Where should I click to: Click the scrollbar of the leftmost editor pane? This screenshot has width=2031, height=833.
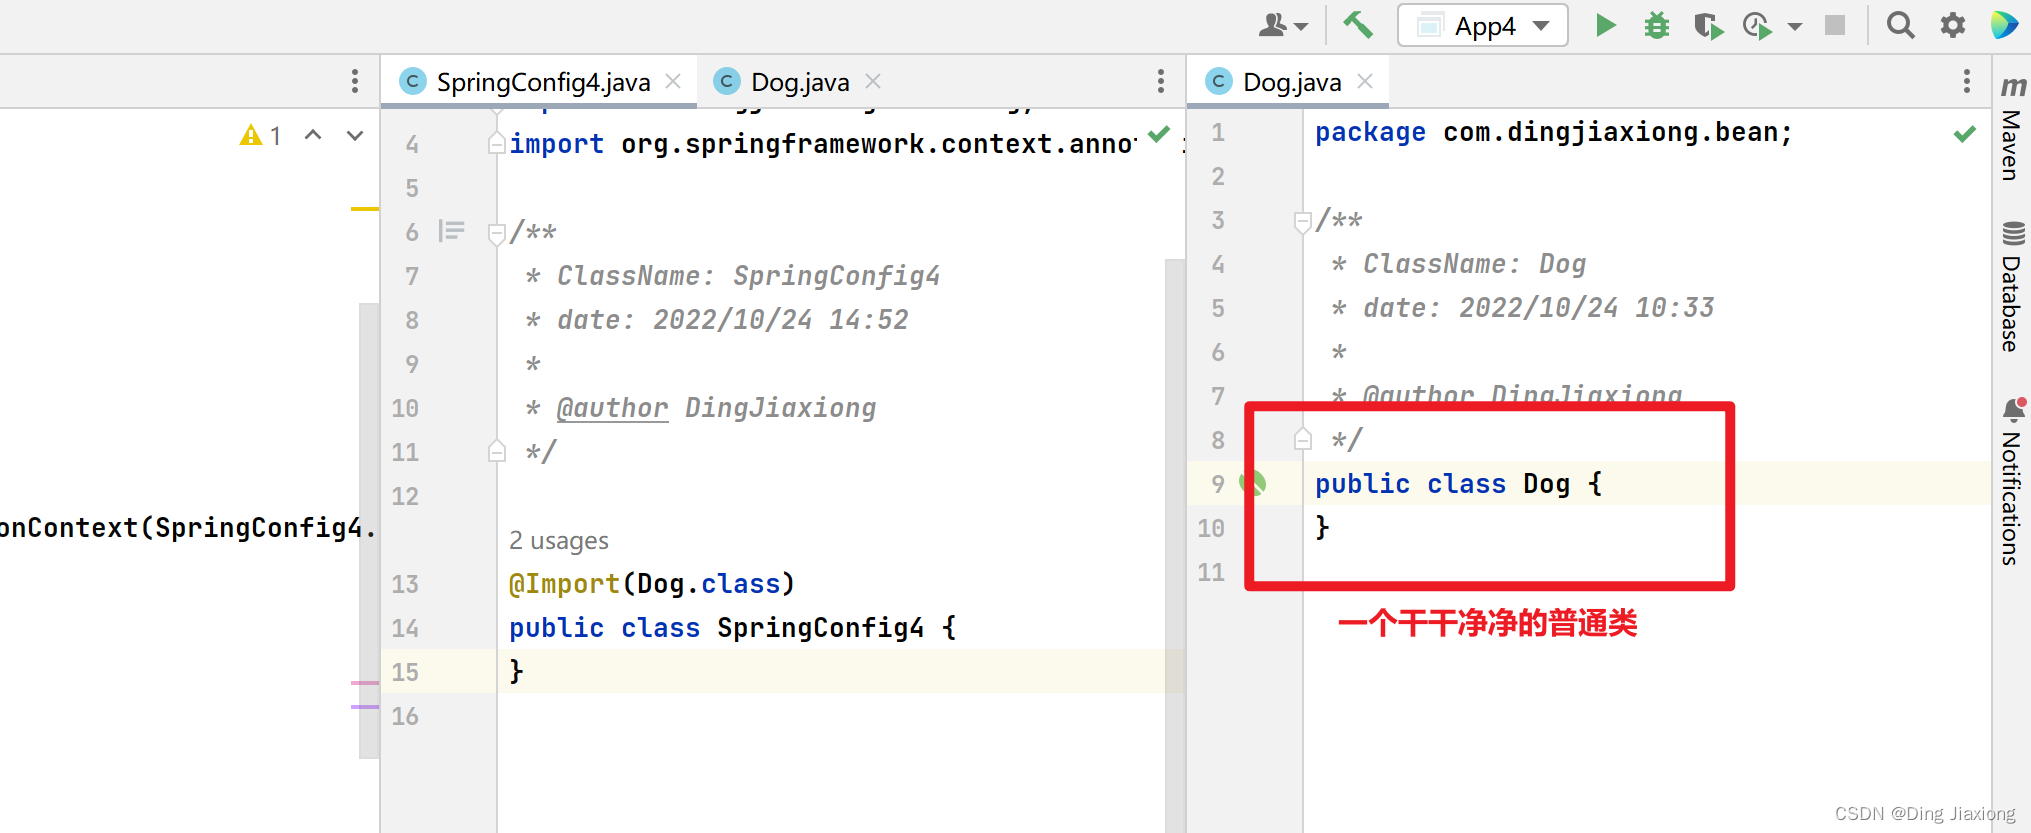point(369,530)
